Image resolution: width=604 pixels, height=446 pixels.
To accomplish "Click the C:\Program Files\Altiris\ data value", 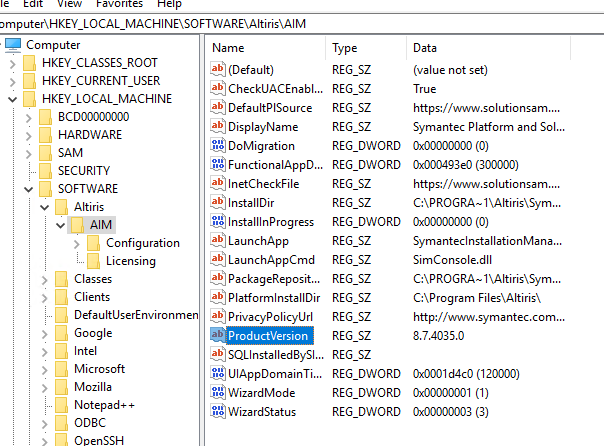I will point(477,298).
